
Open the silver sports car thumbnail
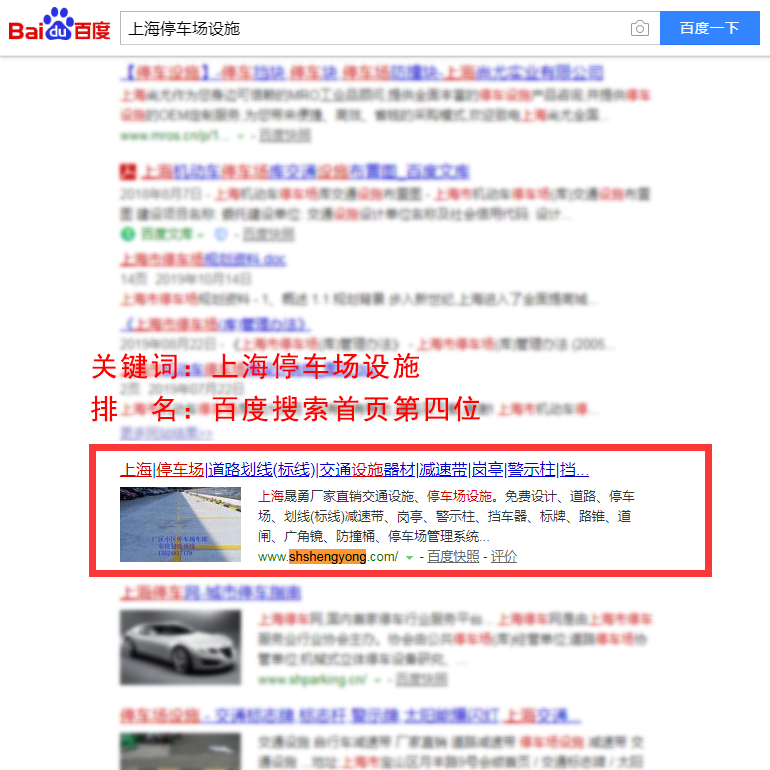click(x=180, y=647)
